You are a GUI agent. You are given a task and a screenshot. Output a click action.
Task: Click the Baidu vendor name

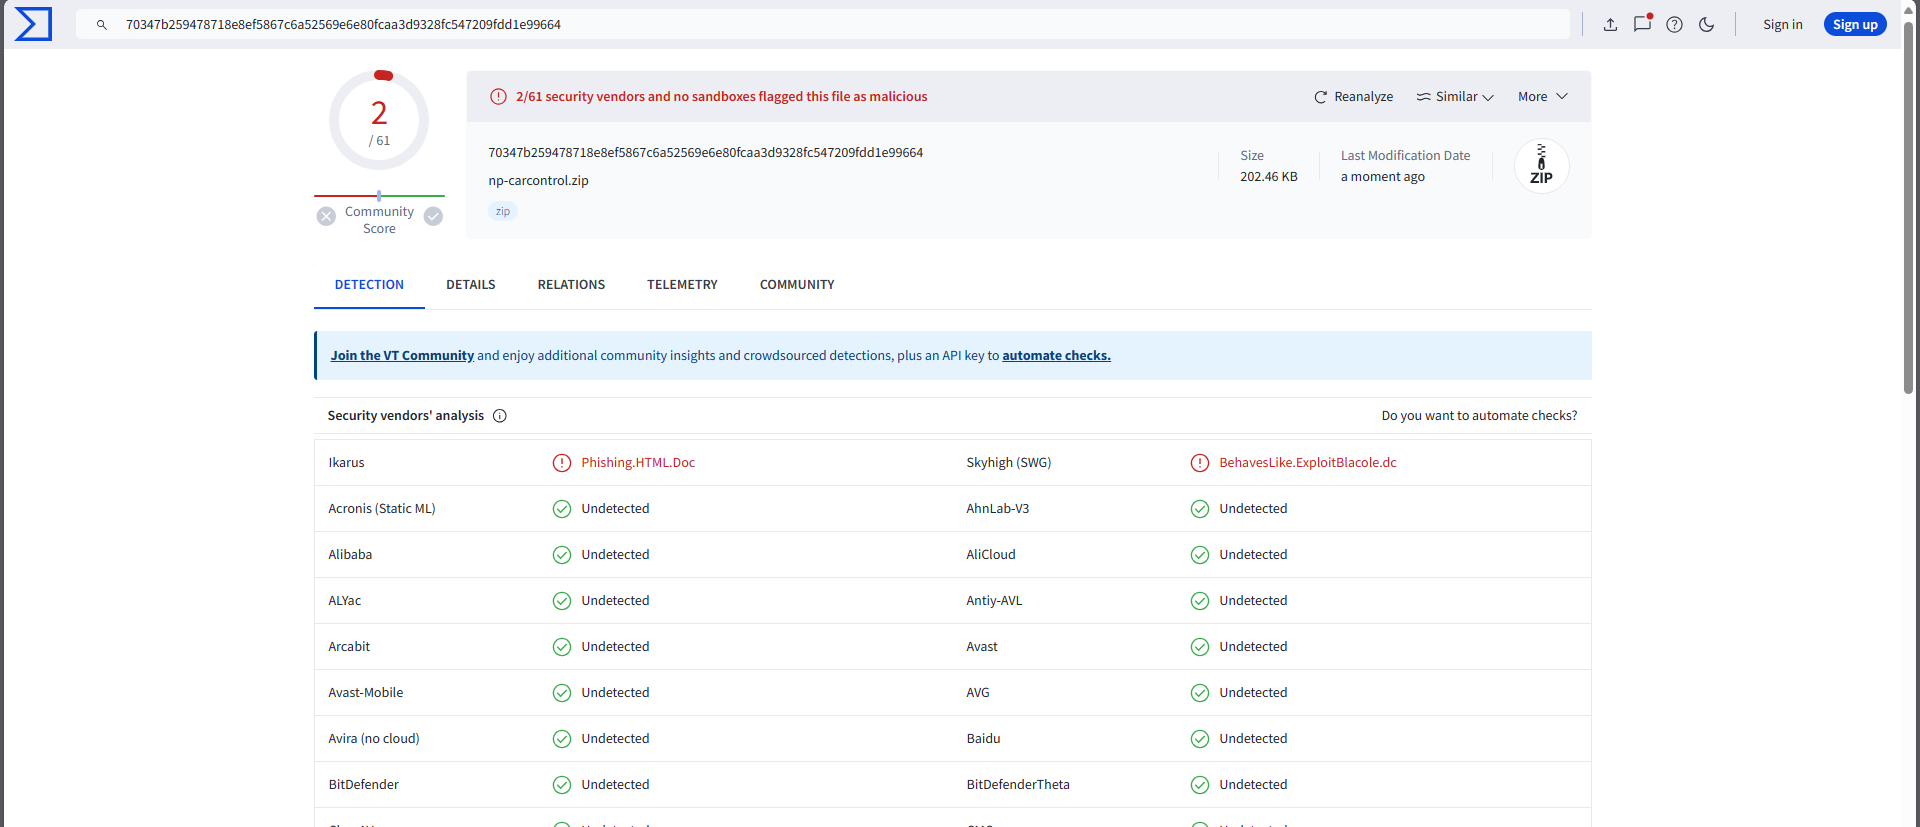pos(983,739)
